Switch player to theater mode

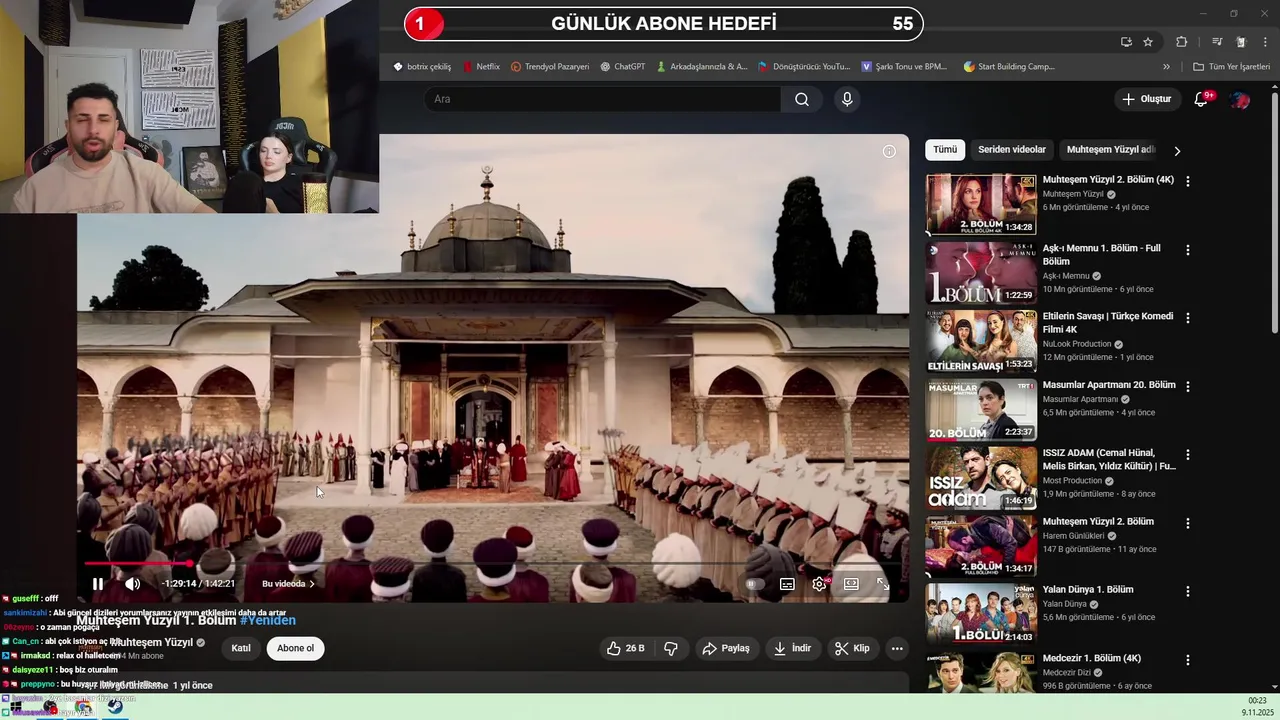click(x=851, y=584)
